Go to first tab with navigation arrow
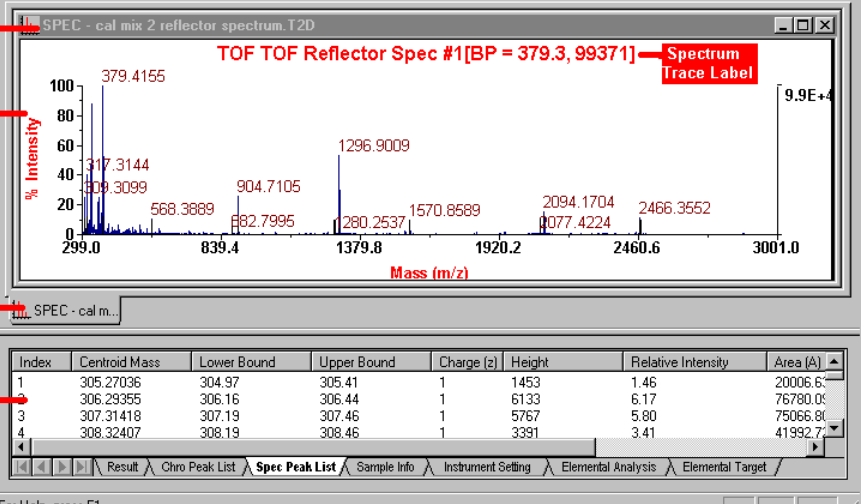867x504 pixels. 22,467
